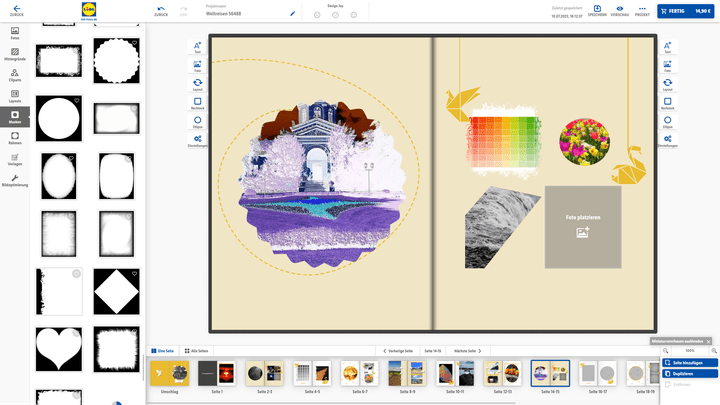The height and width of the screenshot is (405, 720).
Task: Click right page Rechteck tool
Action: 667,103
